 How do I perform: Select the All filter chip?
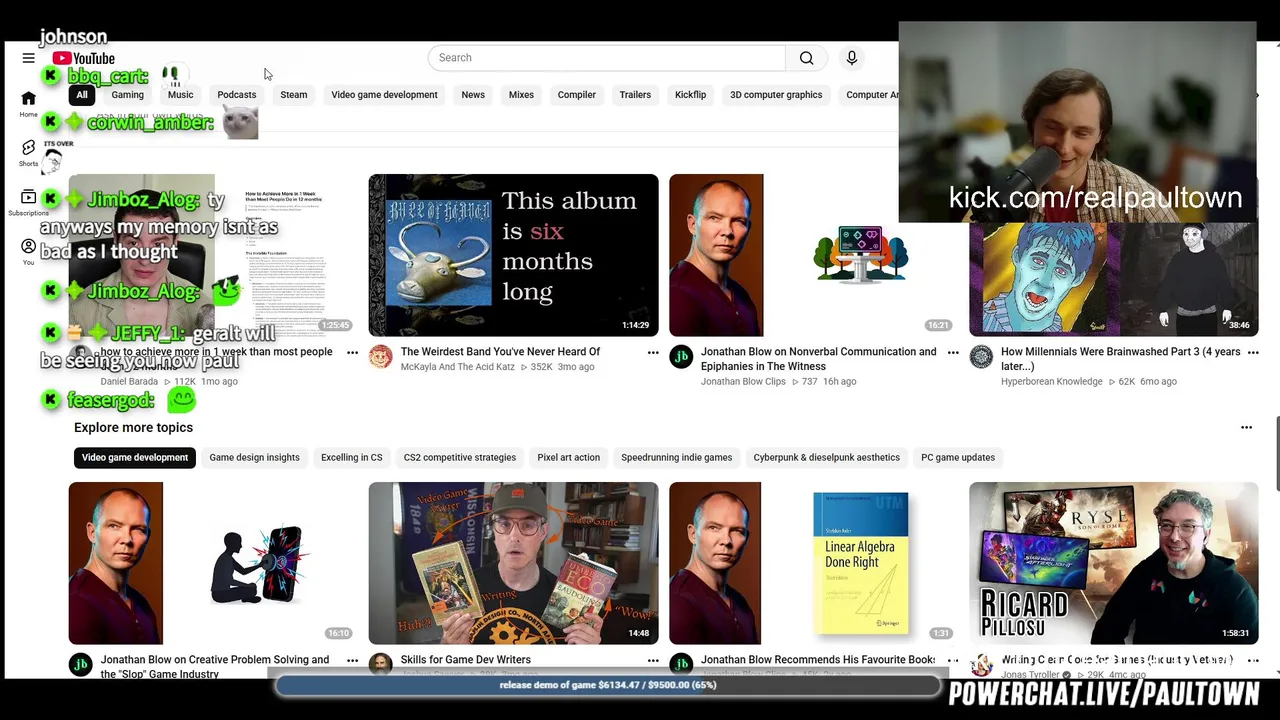[82, 95]
